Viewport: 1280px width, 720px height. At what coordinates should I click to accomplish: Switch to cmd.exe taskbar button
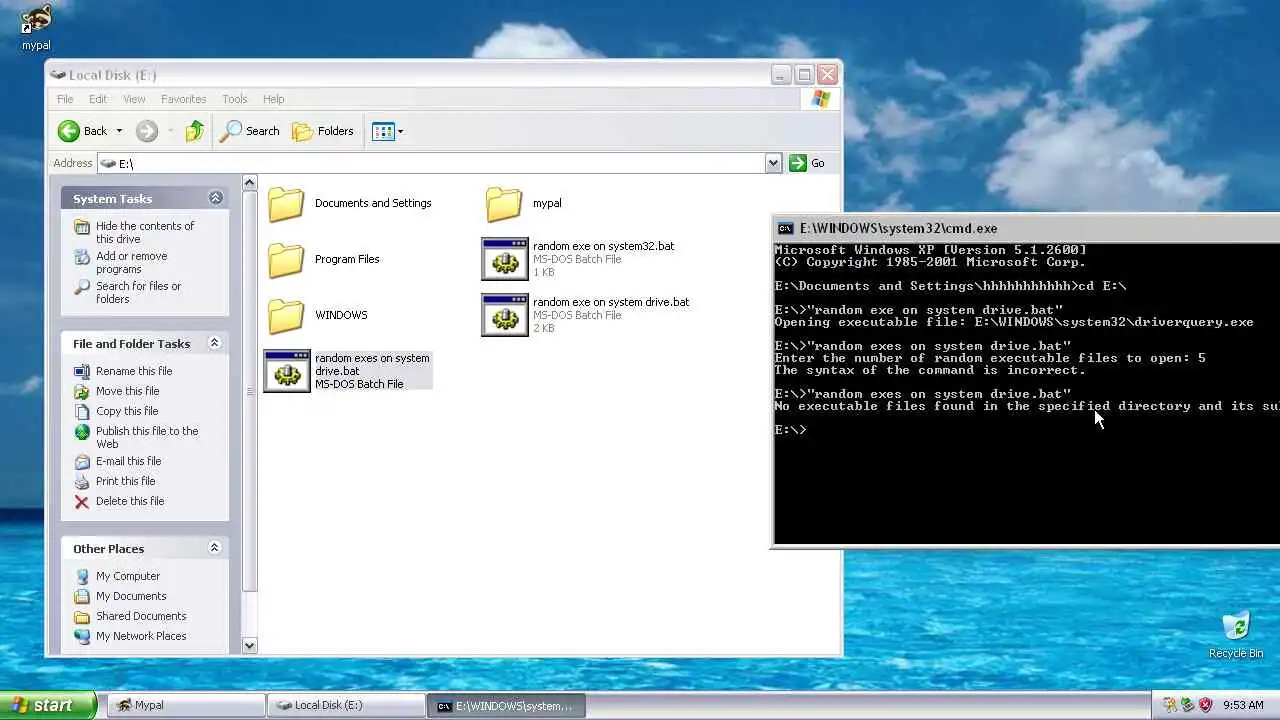click(x=506, y=705)
